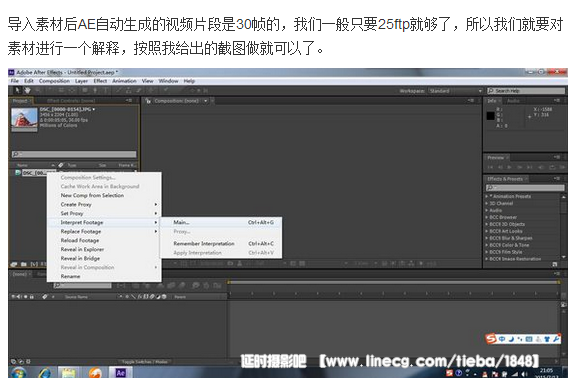Click the Sogou input method S icon
The image size is (574, 378).
[491, 339]
